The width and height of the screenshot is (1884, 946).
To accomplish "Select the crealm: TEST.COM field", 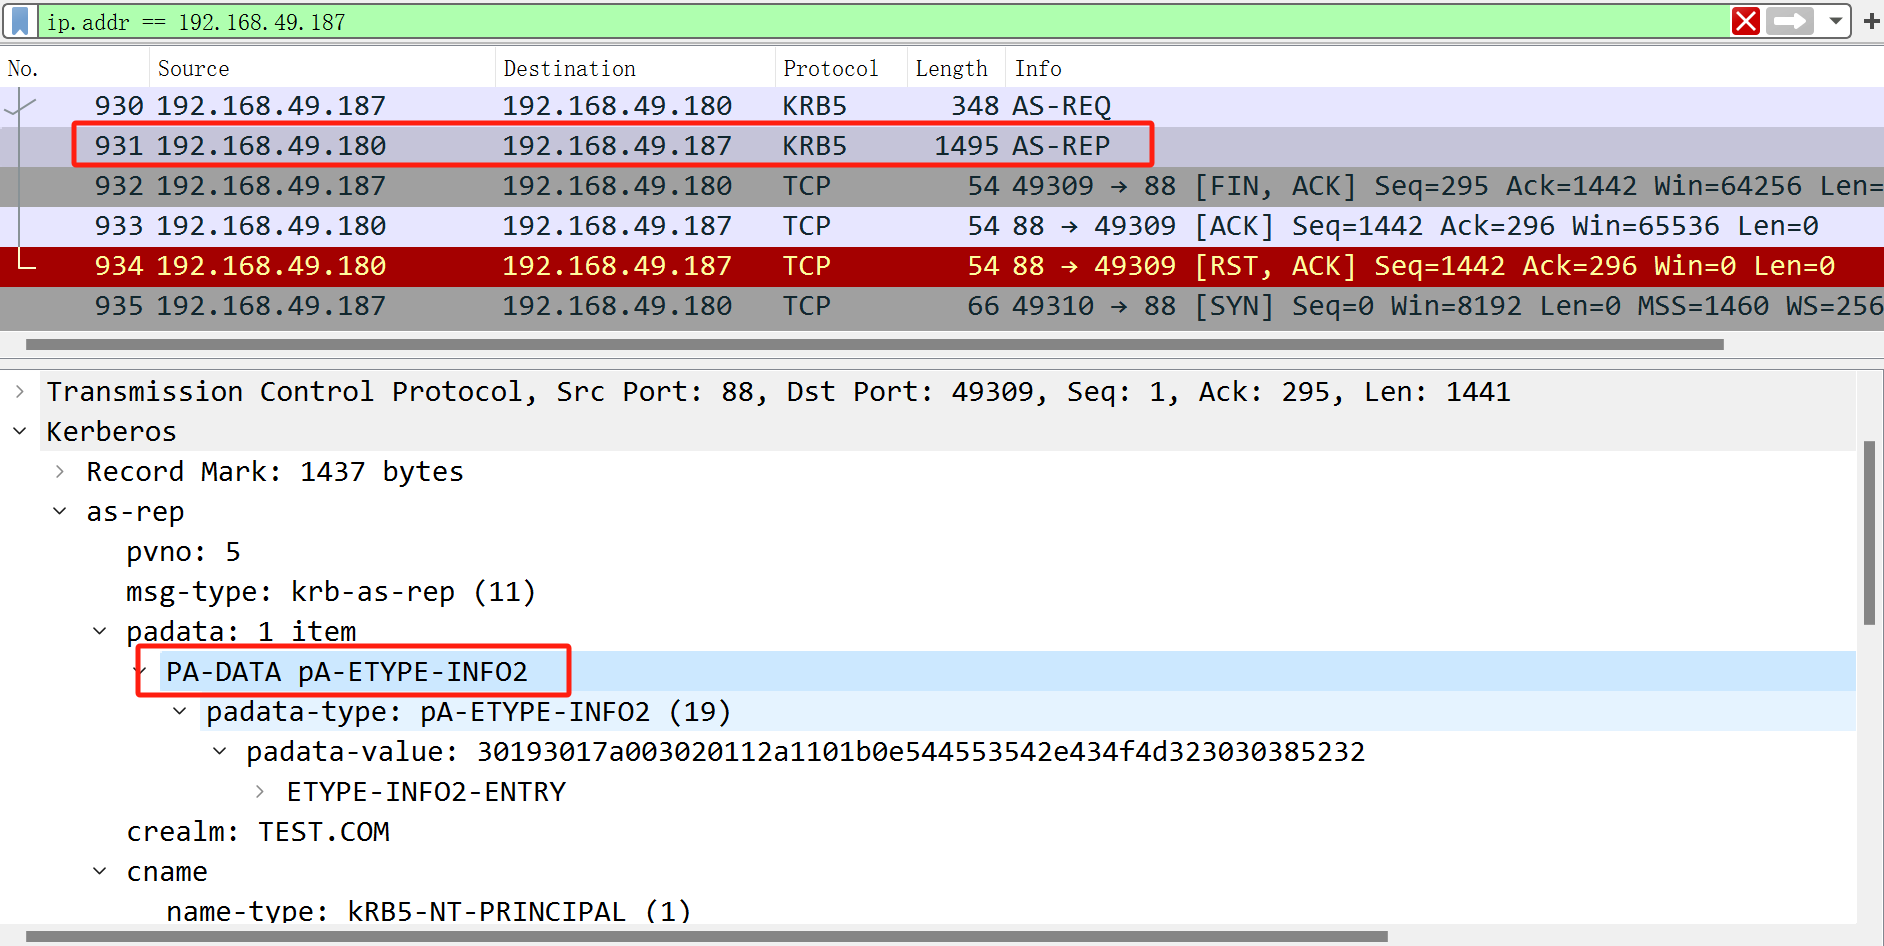I will coord(258,832).
